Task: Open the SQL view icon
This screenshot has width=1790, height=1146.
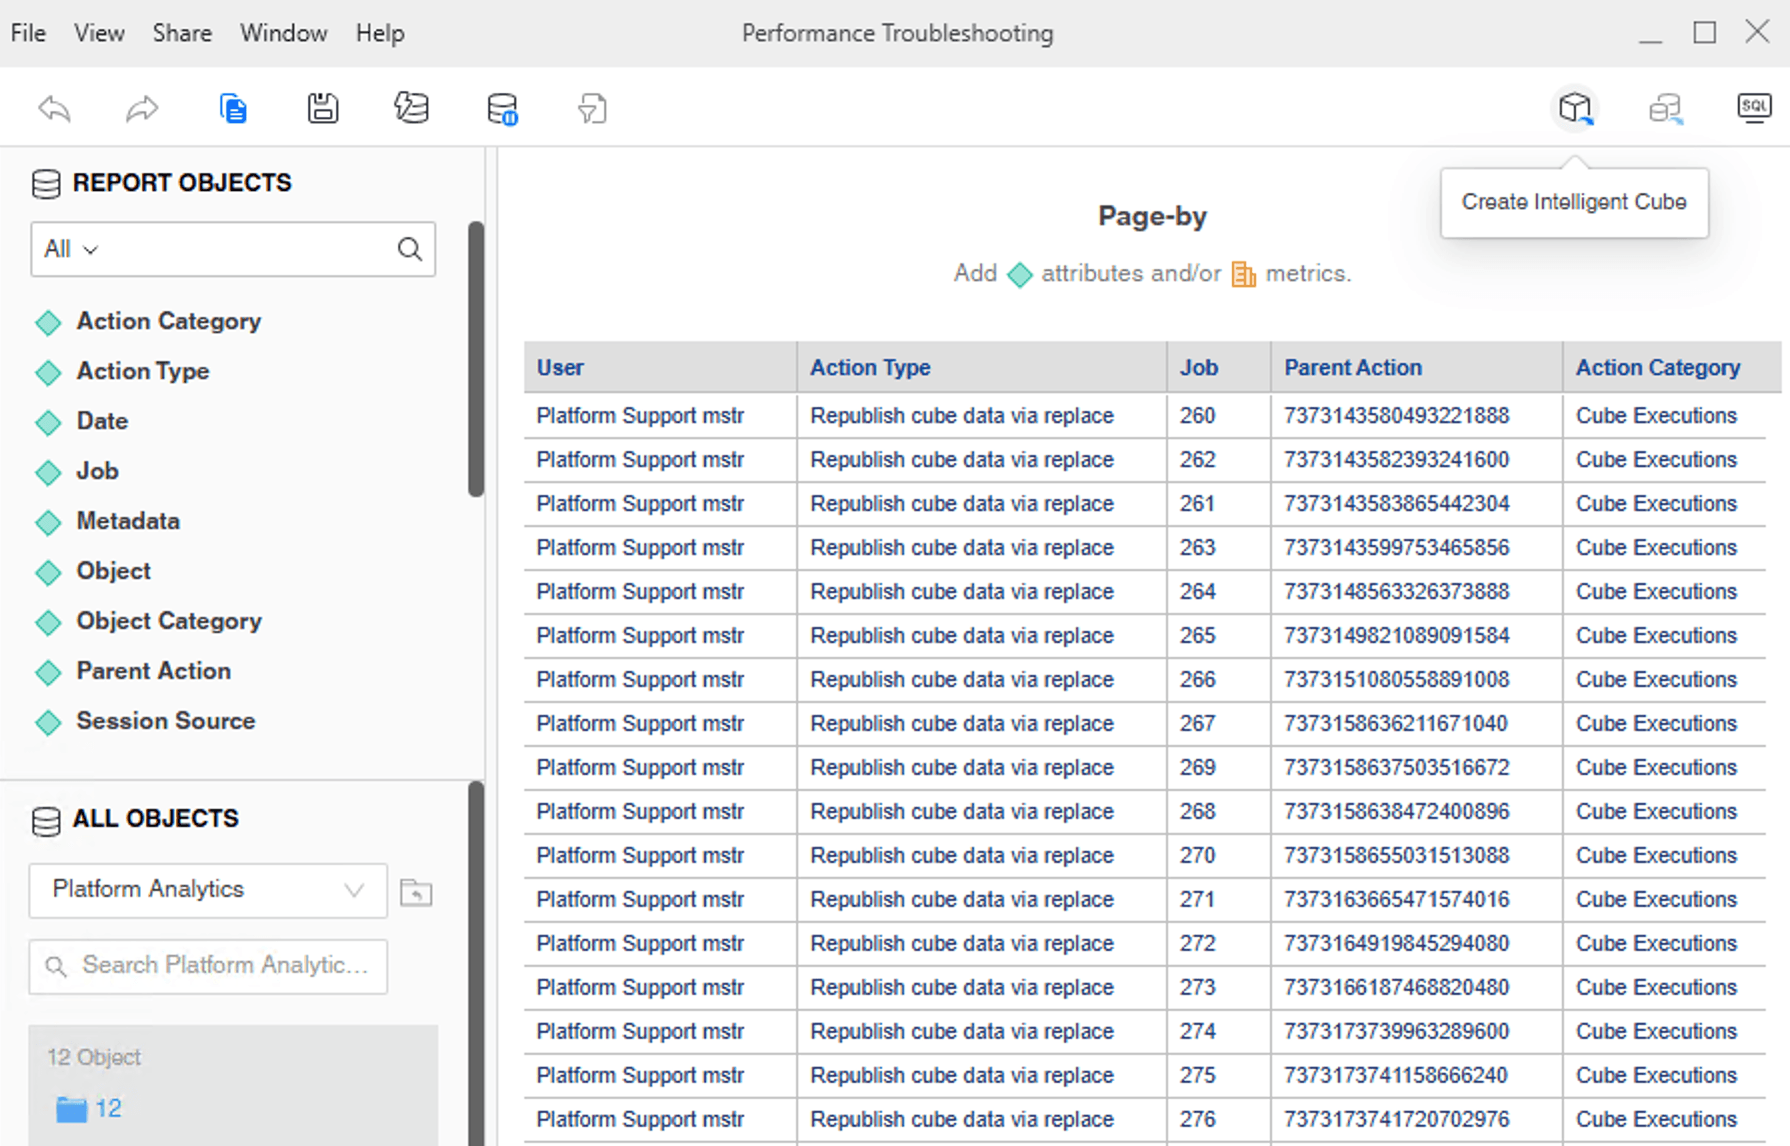Action: (x=1753, y=108)
